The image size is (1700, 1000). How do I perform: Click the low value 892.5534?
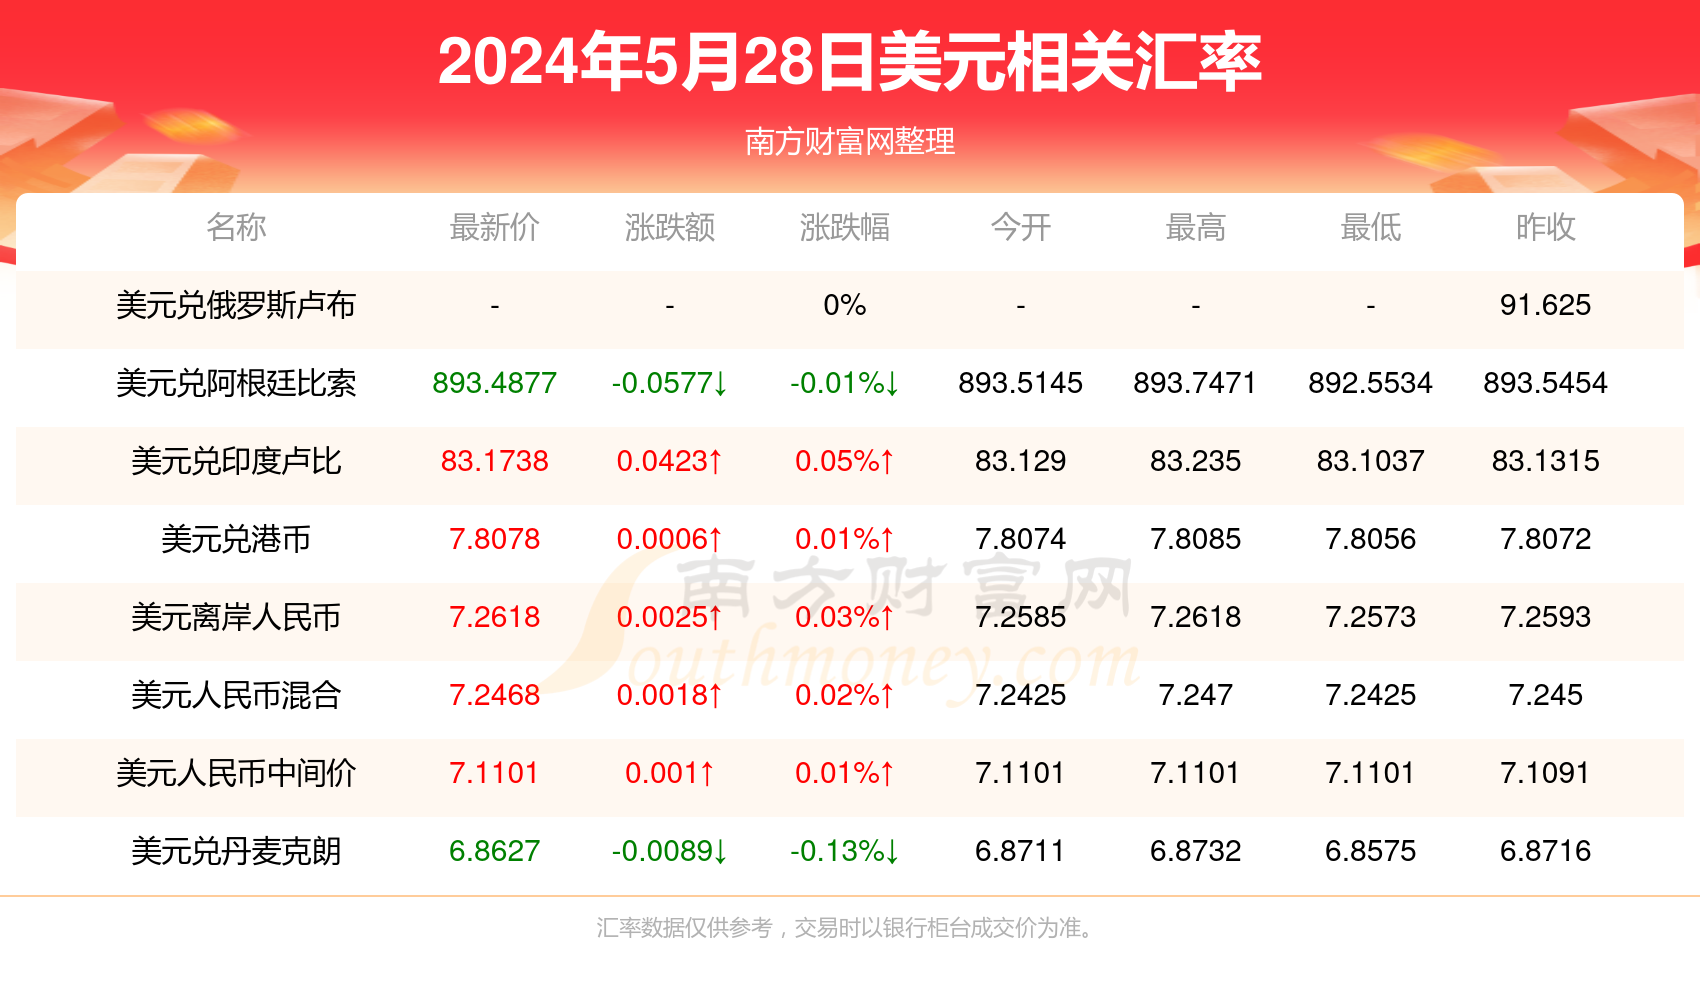point(1370,383)
